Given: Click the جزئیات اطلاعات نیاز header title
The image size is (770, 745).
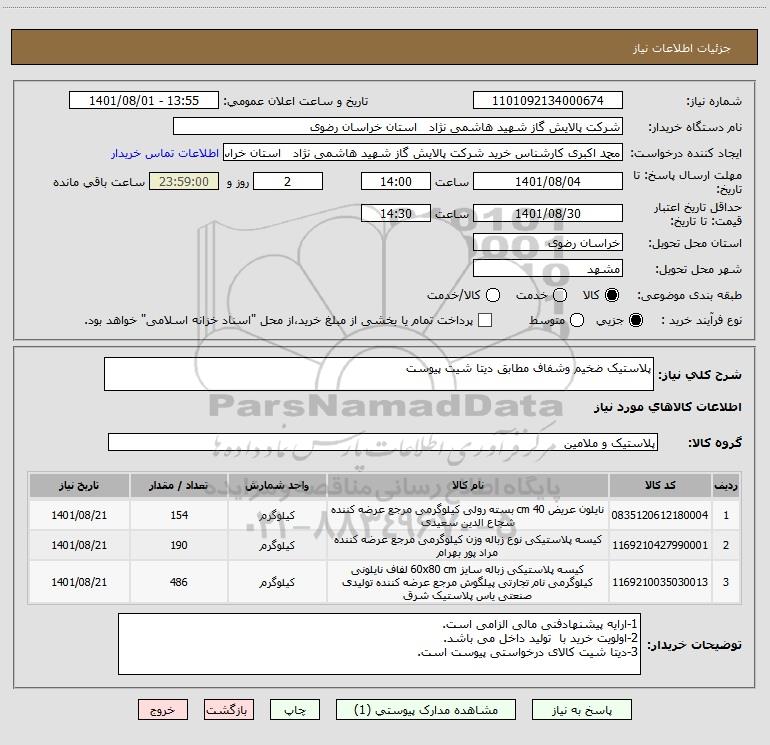Looking at the screenshot, I should 682,48.
